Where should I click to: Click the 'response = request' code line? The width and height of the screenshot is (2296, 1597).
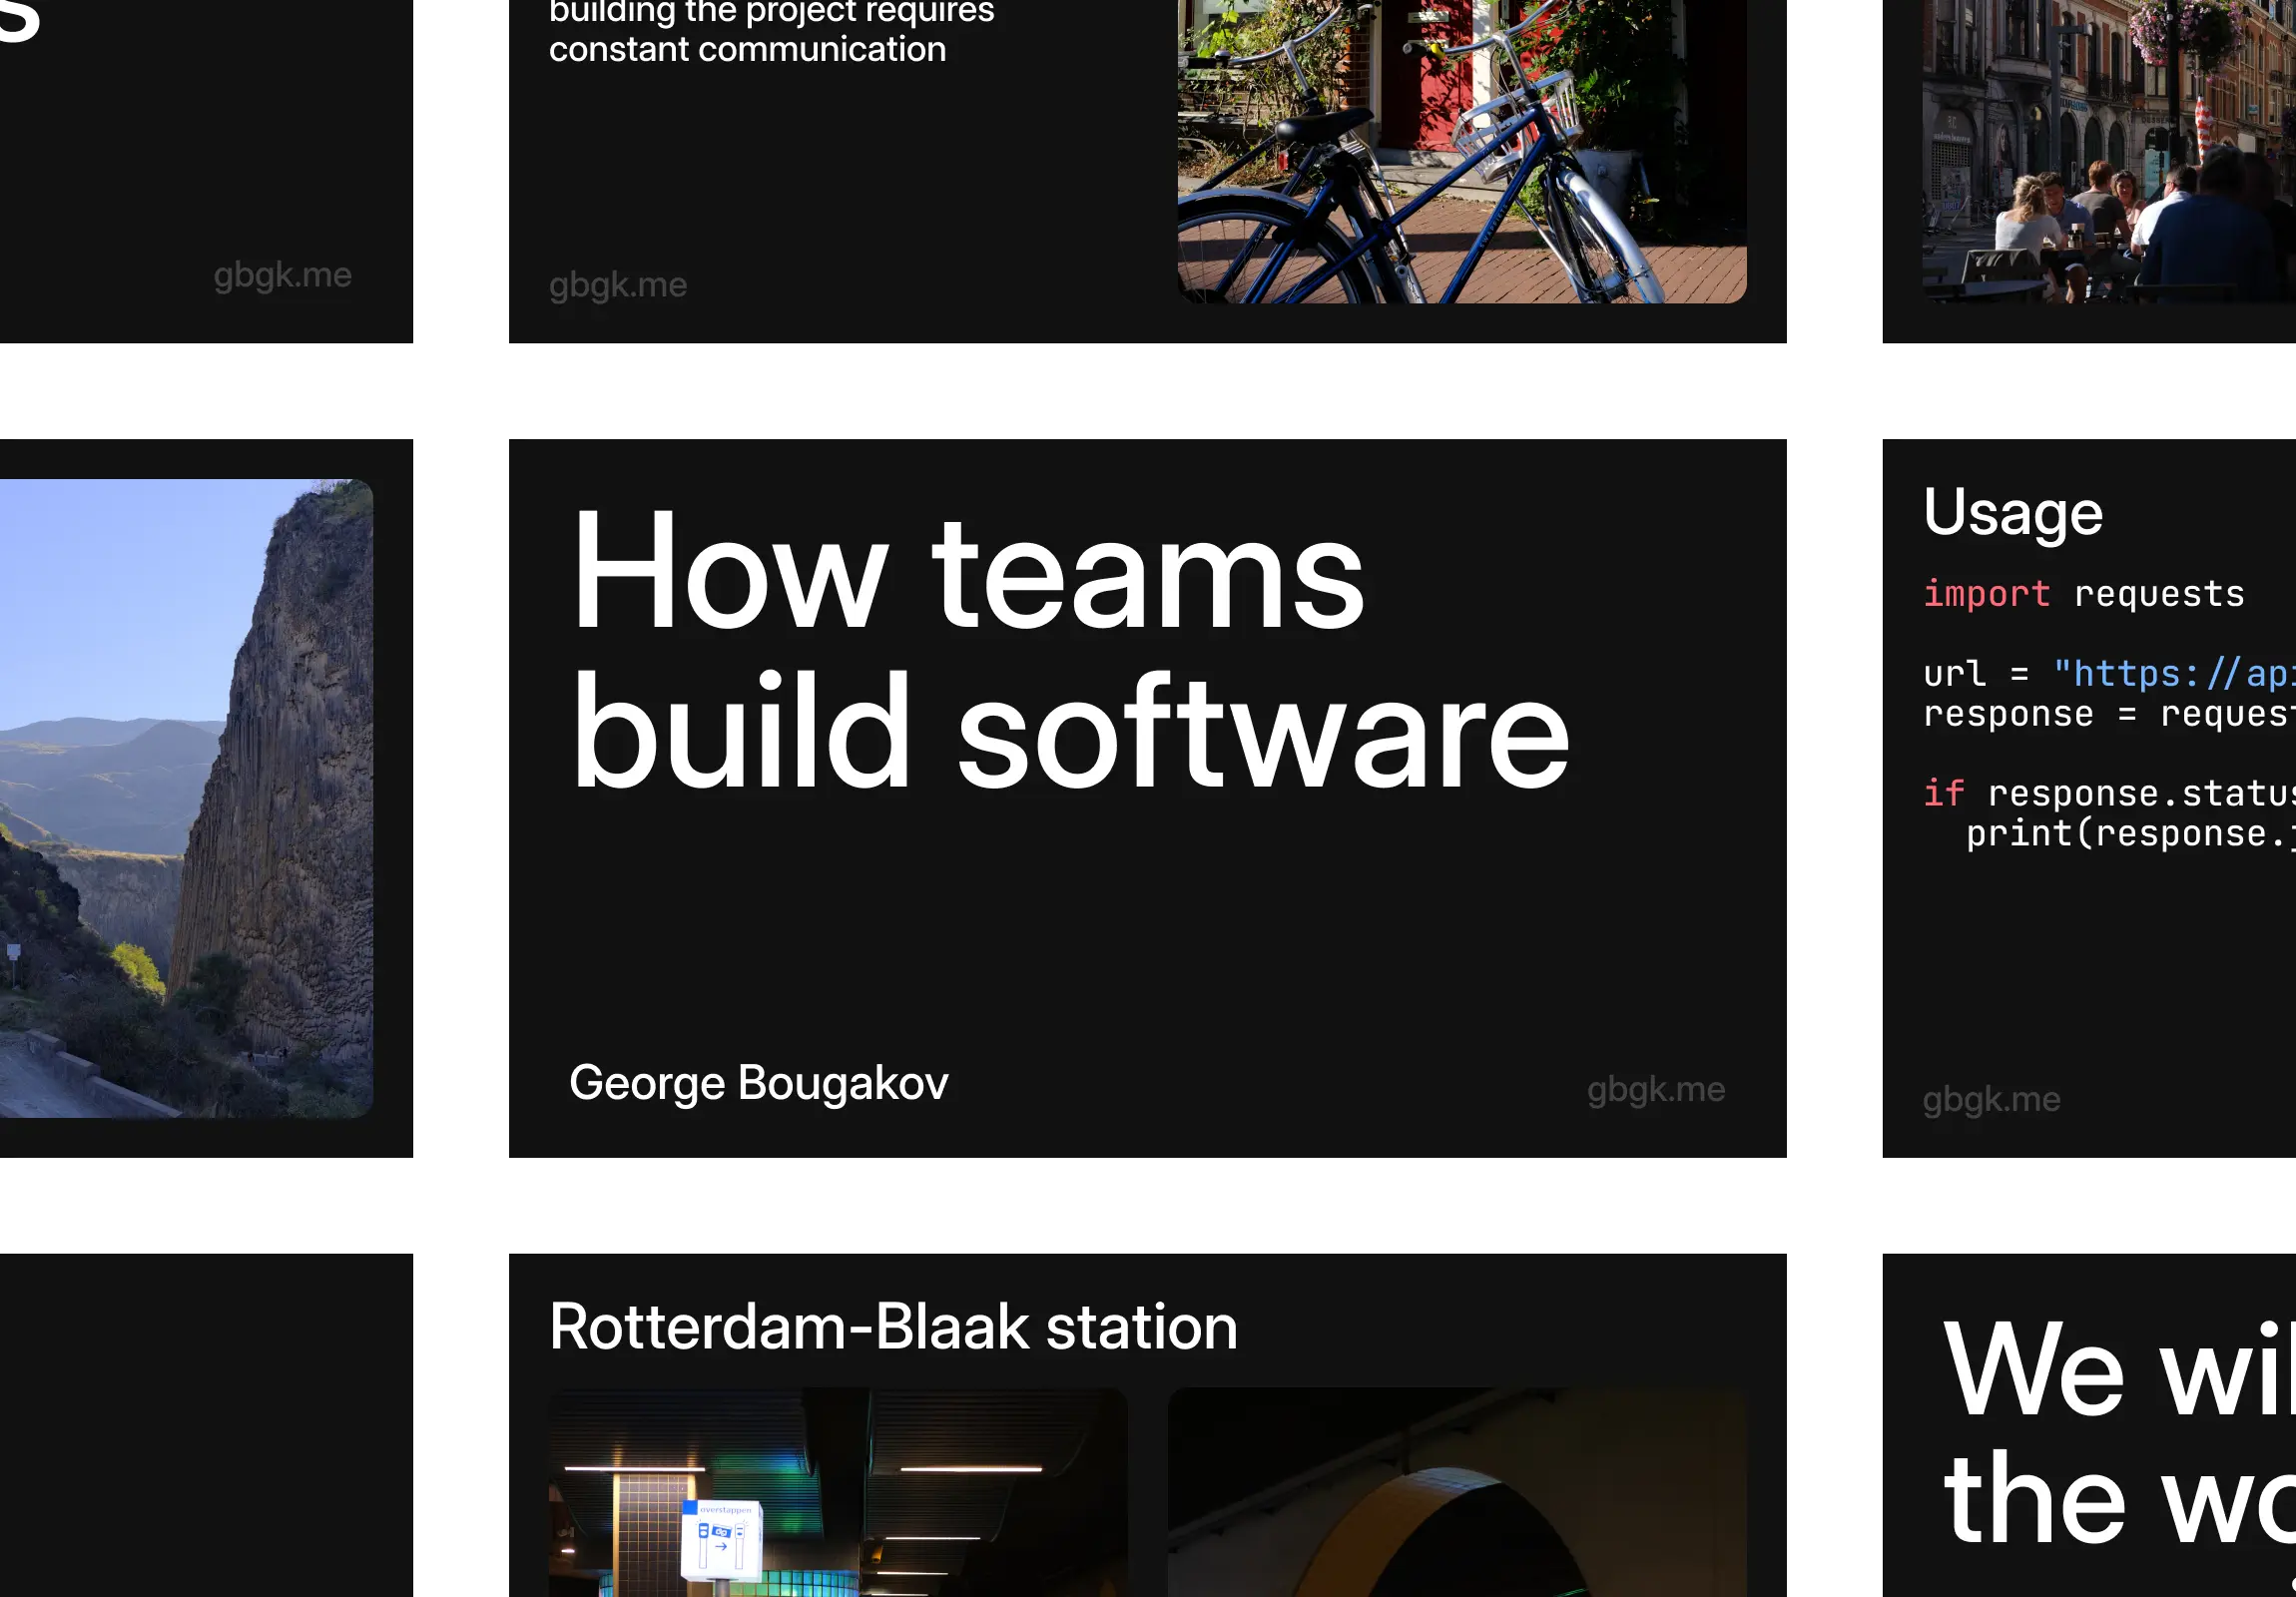[x=2107, y=714]
